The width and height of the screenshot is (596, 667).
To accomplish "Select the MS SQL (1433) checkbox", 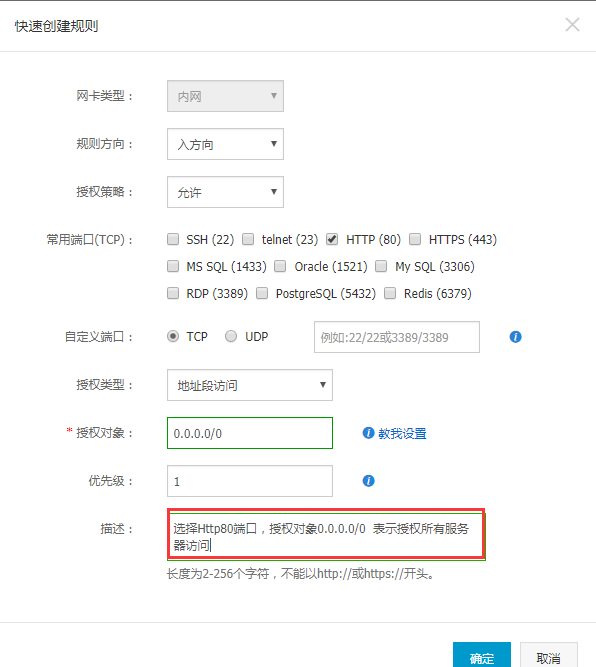I will point(173,266).
